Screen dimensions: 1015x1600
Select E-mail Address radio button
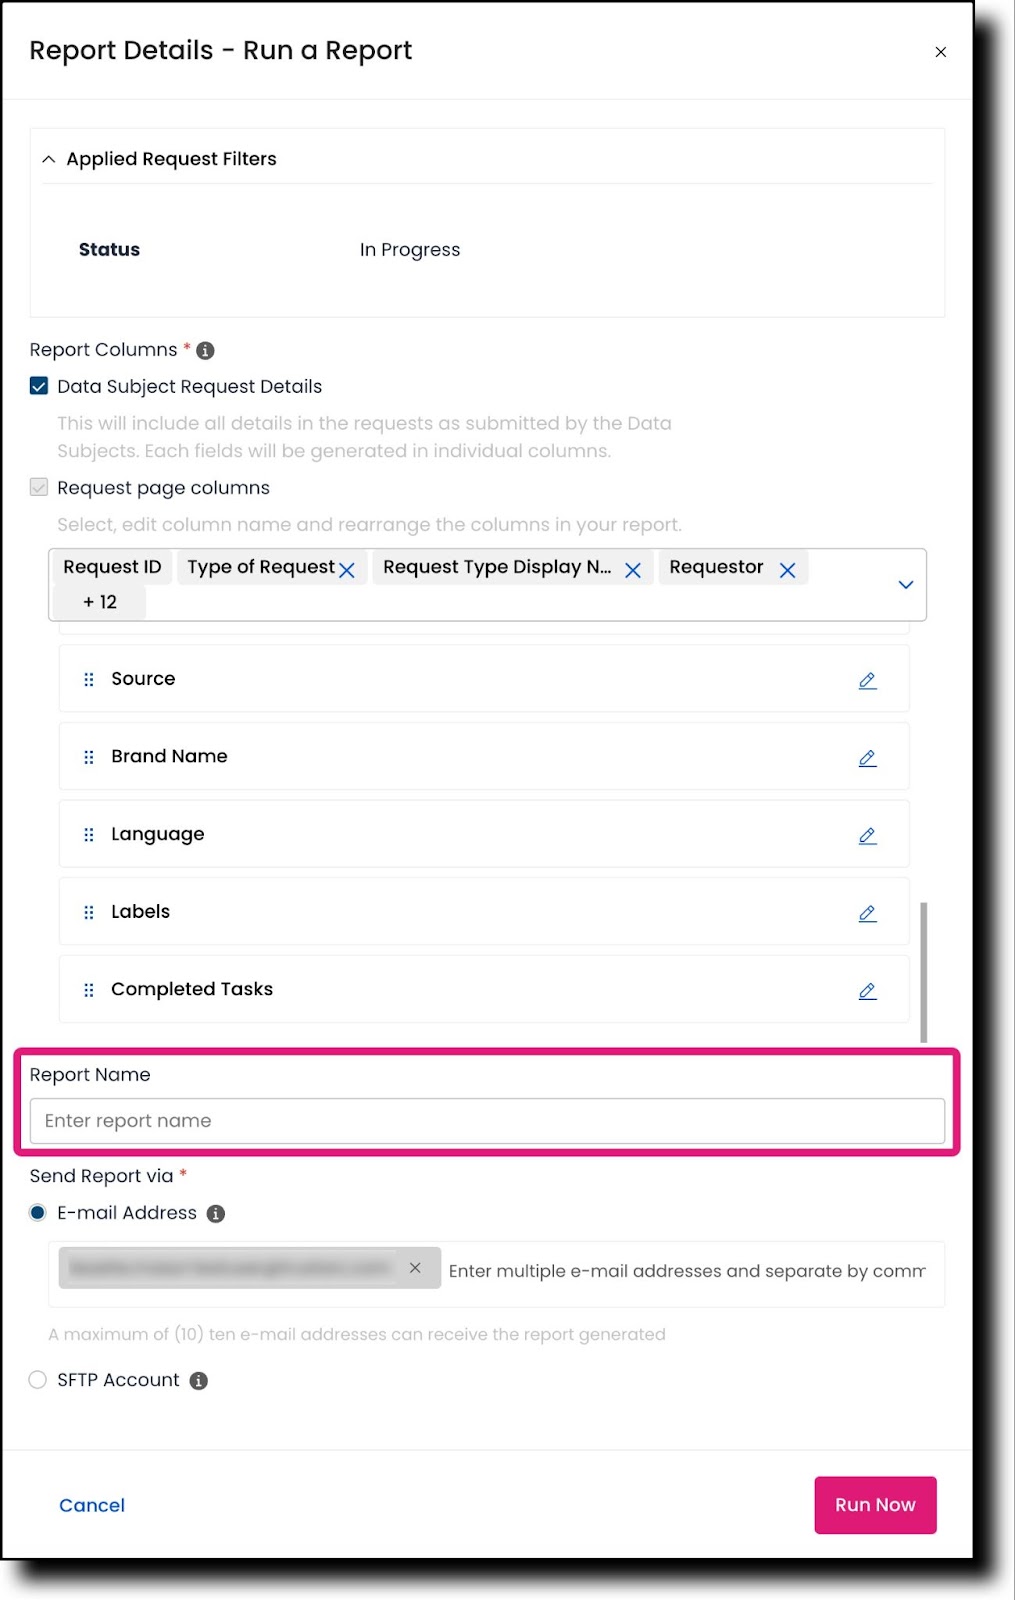[x=38, y=1213]
